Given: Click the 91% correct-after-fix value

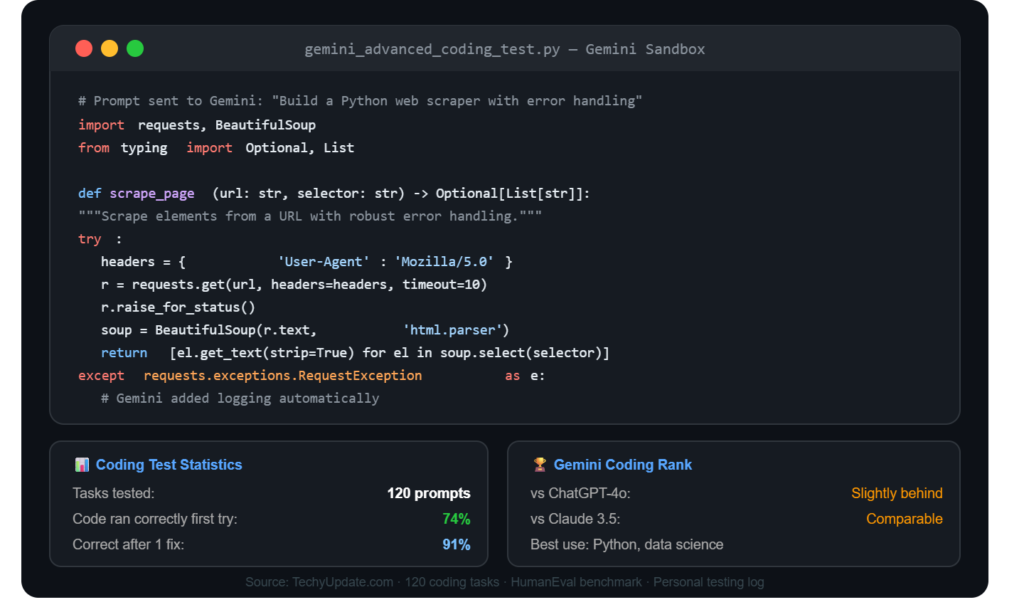Looking at the screenshot, I should pos(456,544).
